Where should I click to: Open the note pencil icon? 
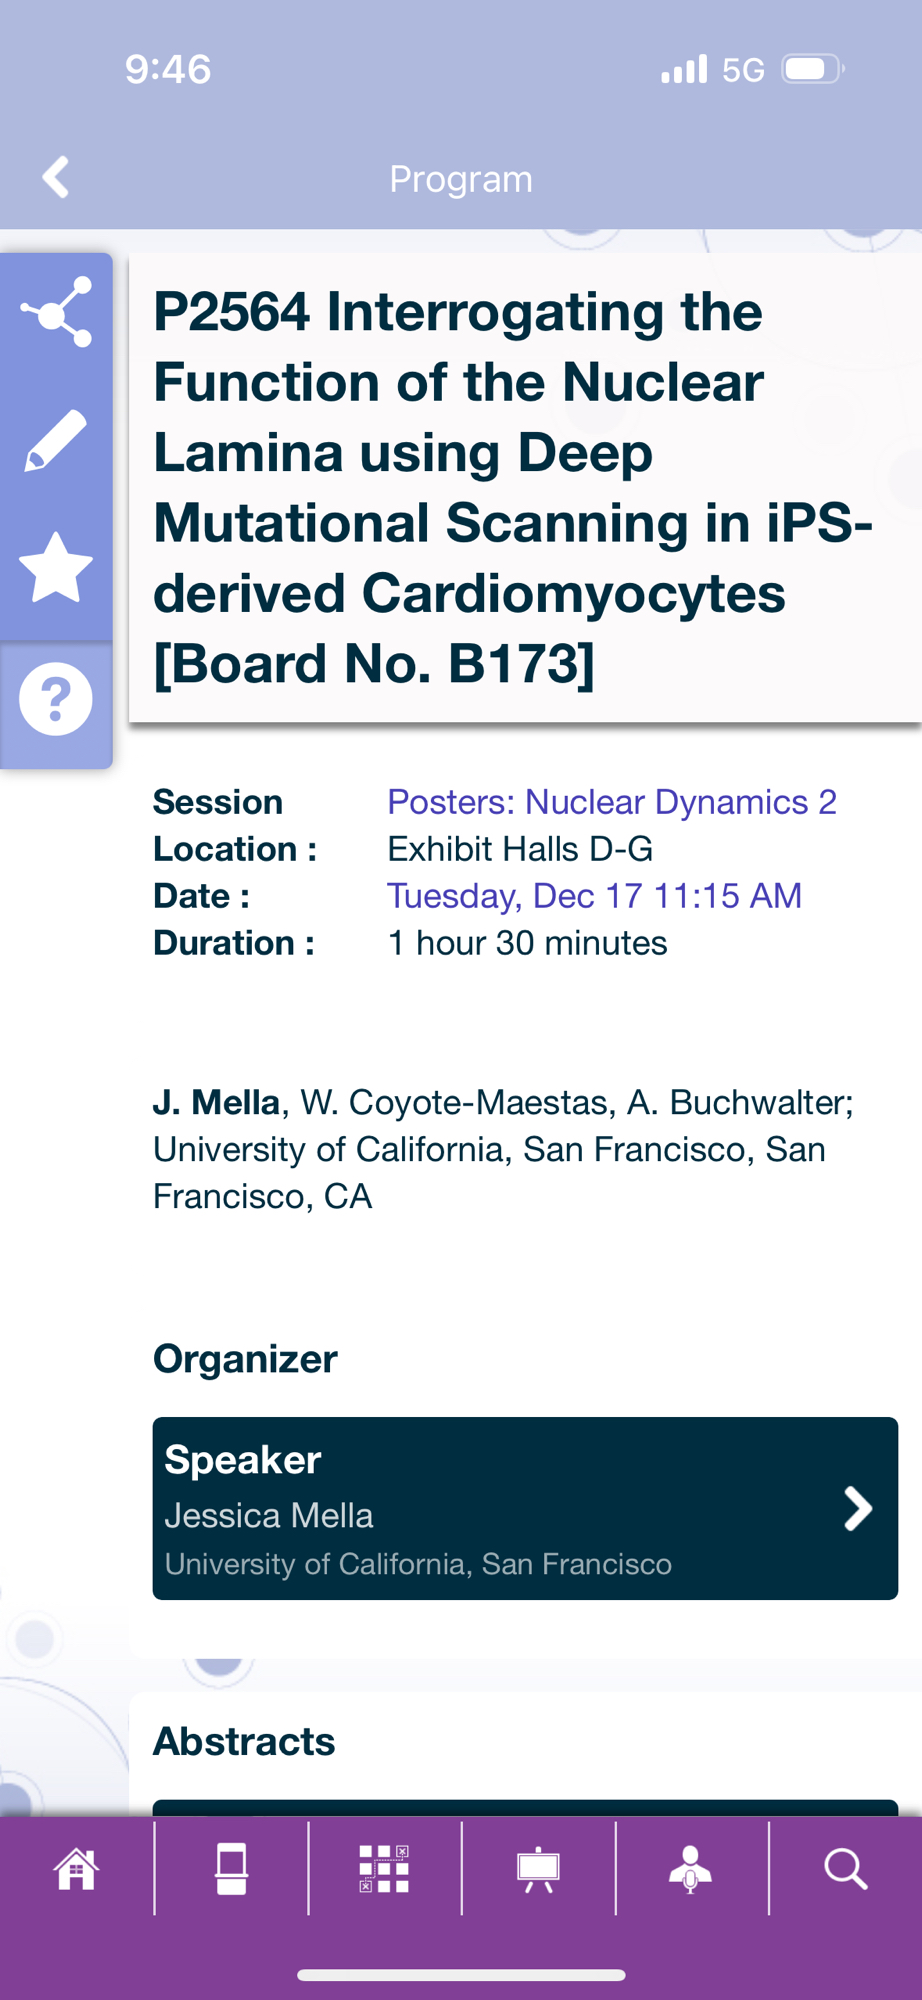click(56, 440)
